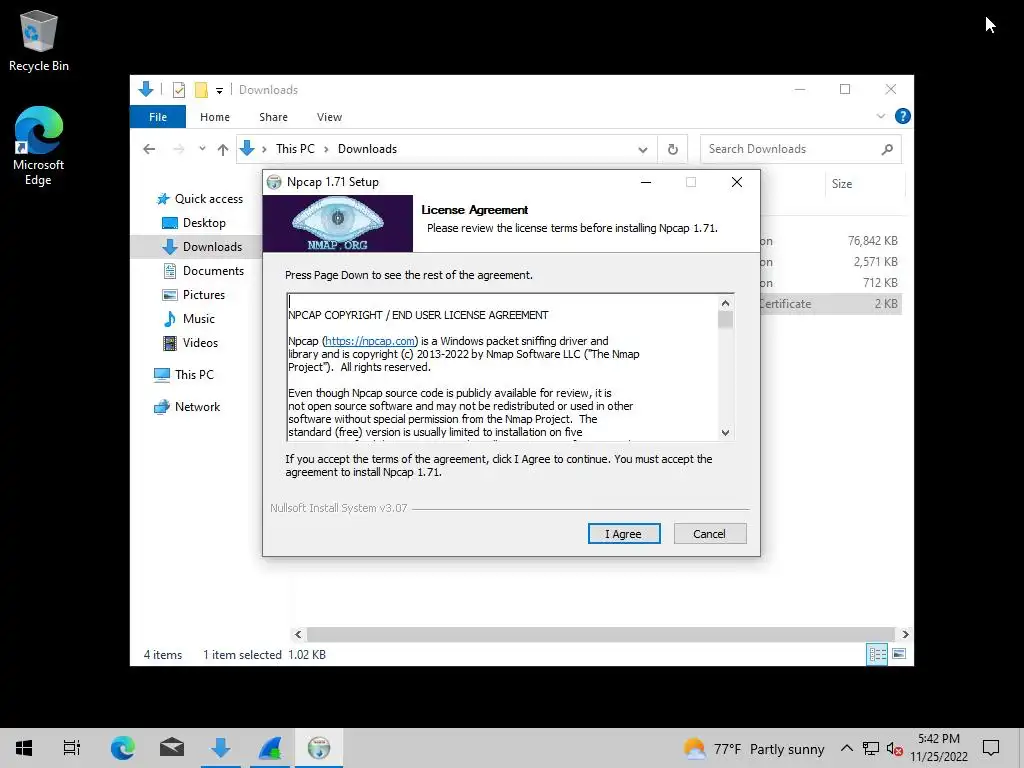Open the Share ribbon tab

tap(273, 117)
